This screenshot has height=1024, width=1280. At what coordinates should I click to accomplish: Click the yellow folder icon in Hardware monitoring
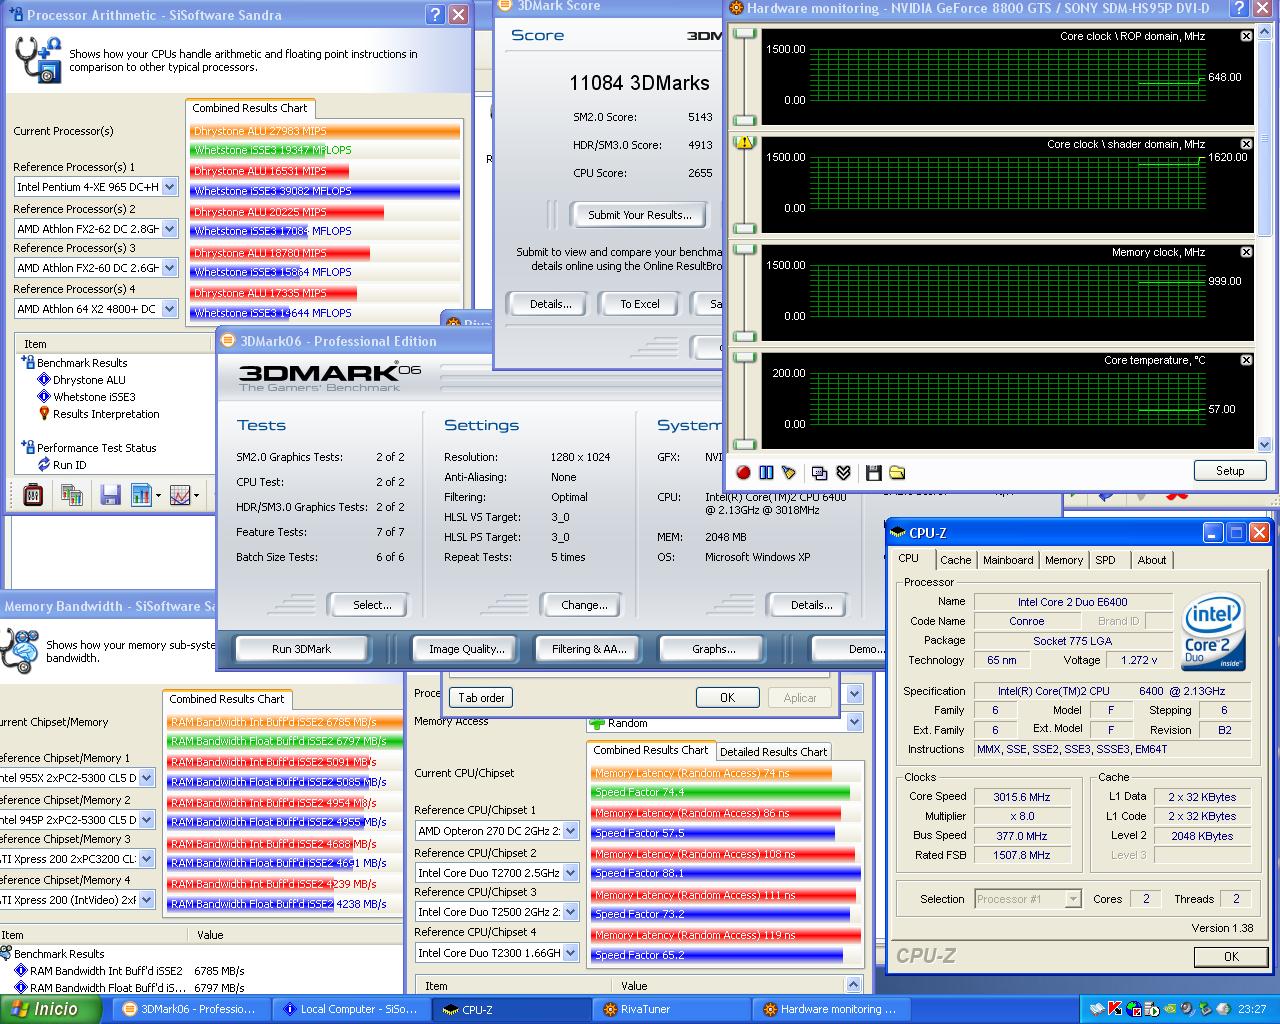click(896, 472)
